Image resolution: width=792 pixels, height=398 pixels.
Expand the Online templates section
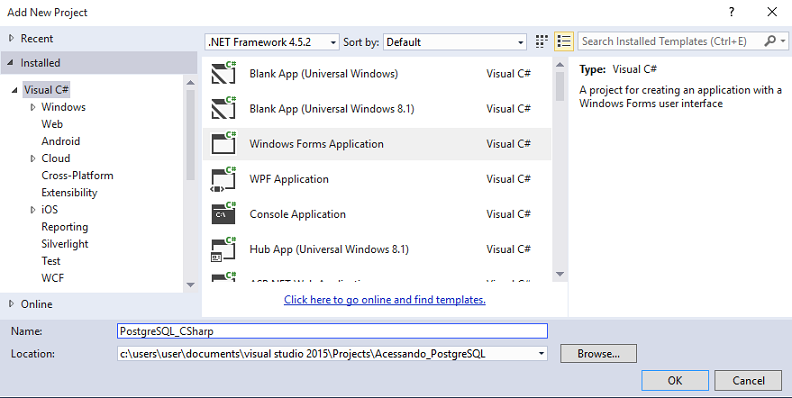11,304
